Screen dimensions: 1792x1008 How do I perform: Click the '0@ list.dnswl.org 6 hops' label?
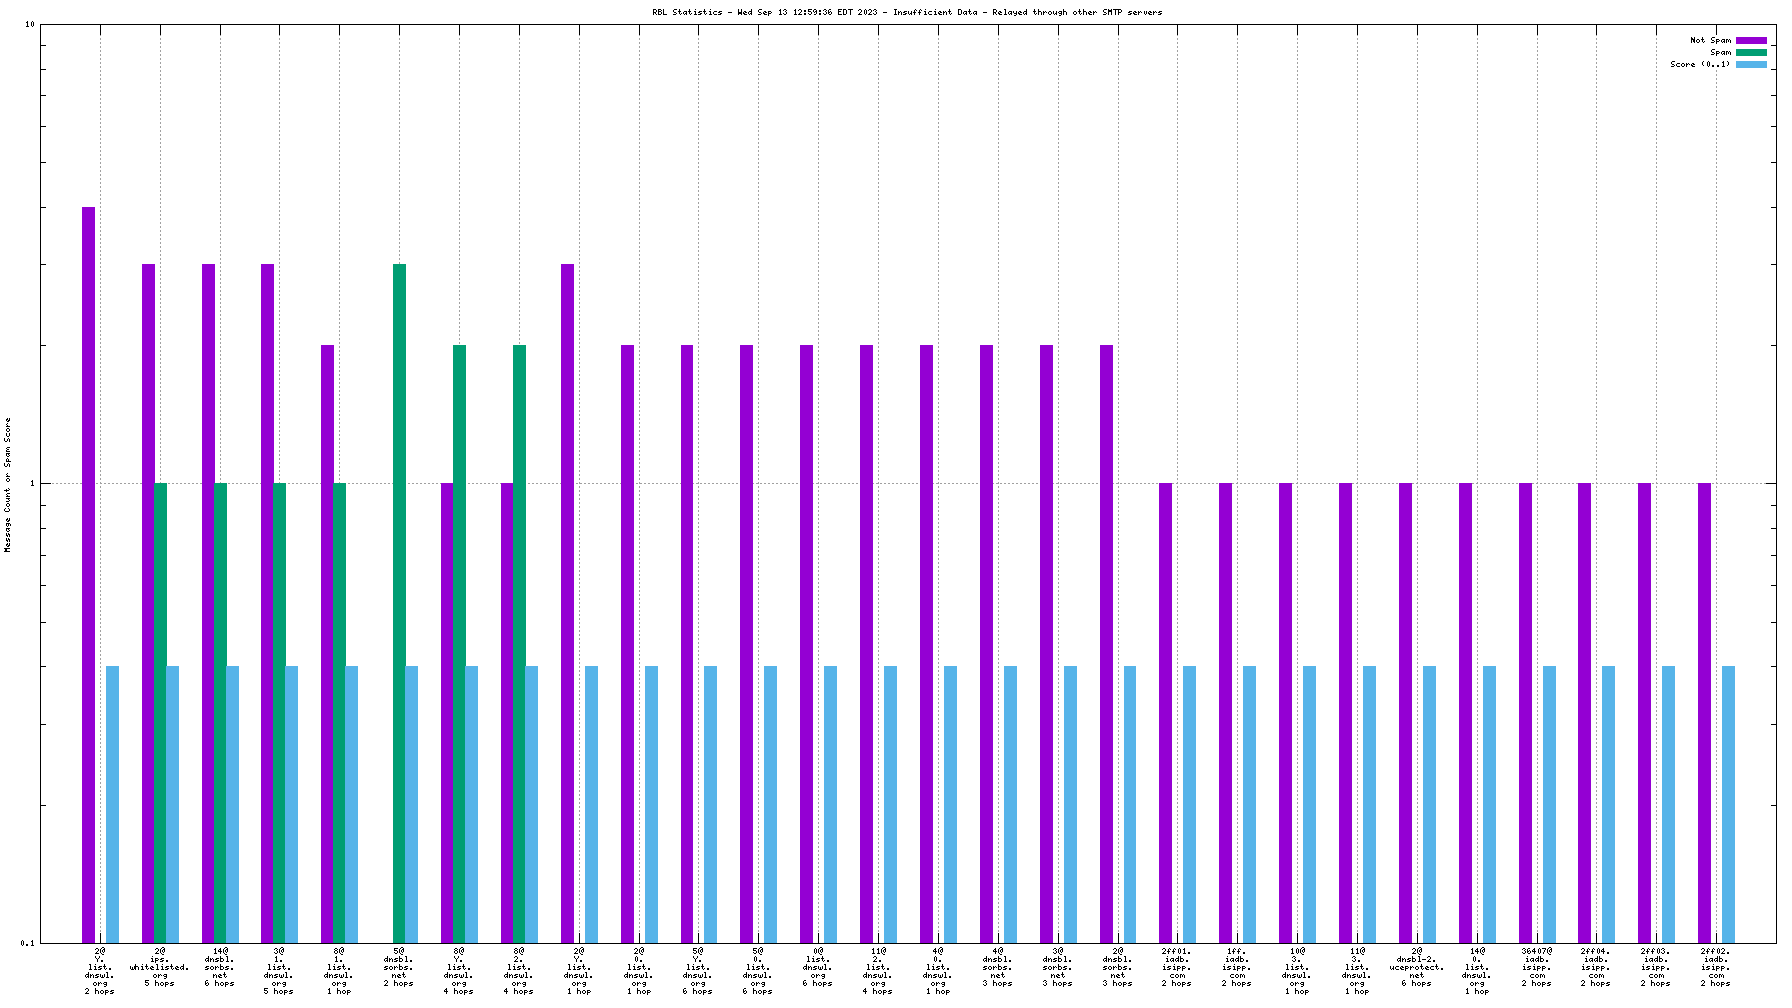click(818, 967)
